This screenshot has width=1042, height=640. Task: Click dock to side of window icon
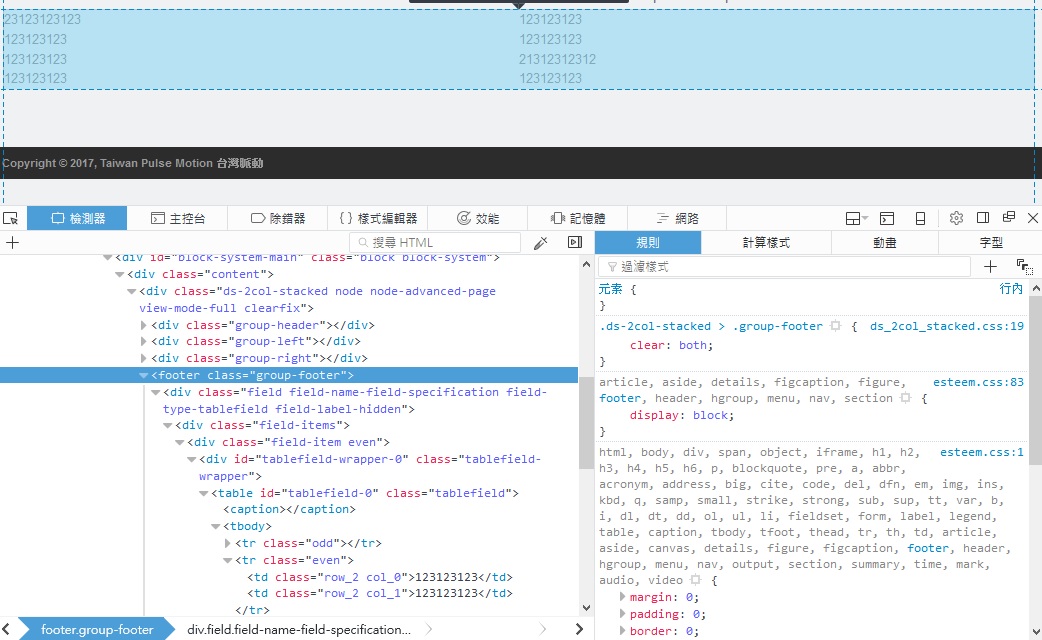pyautogui.click(x=983, y=218)
